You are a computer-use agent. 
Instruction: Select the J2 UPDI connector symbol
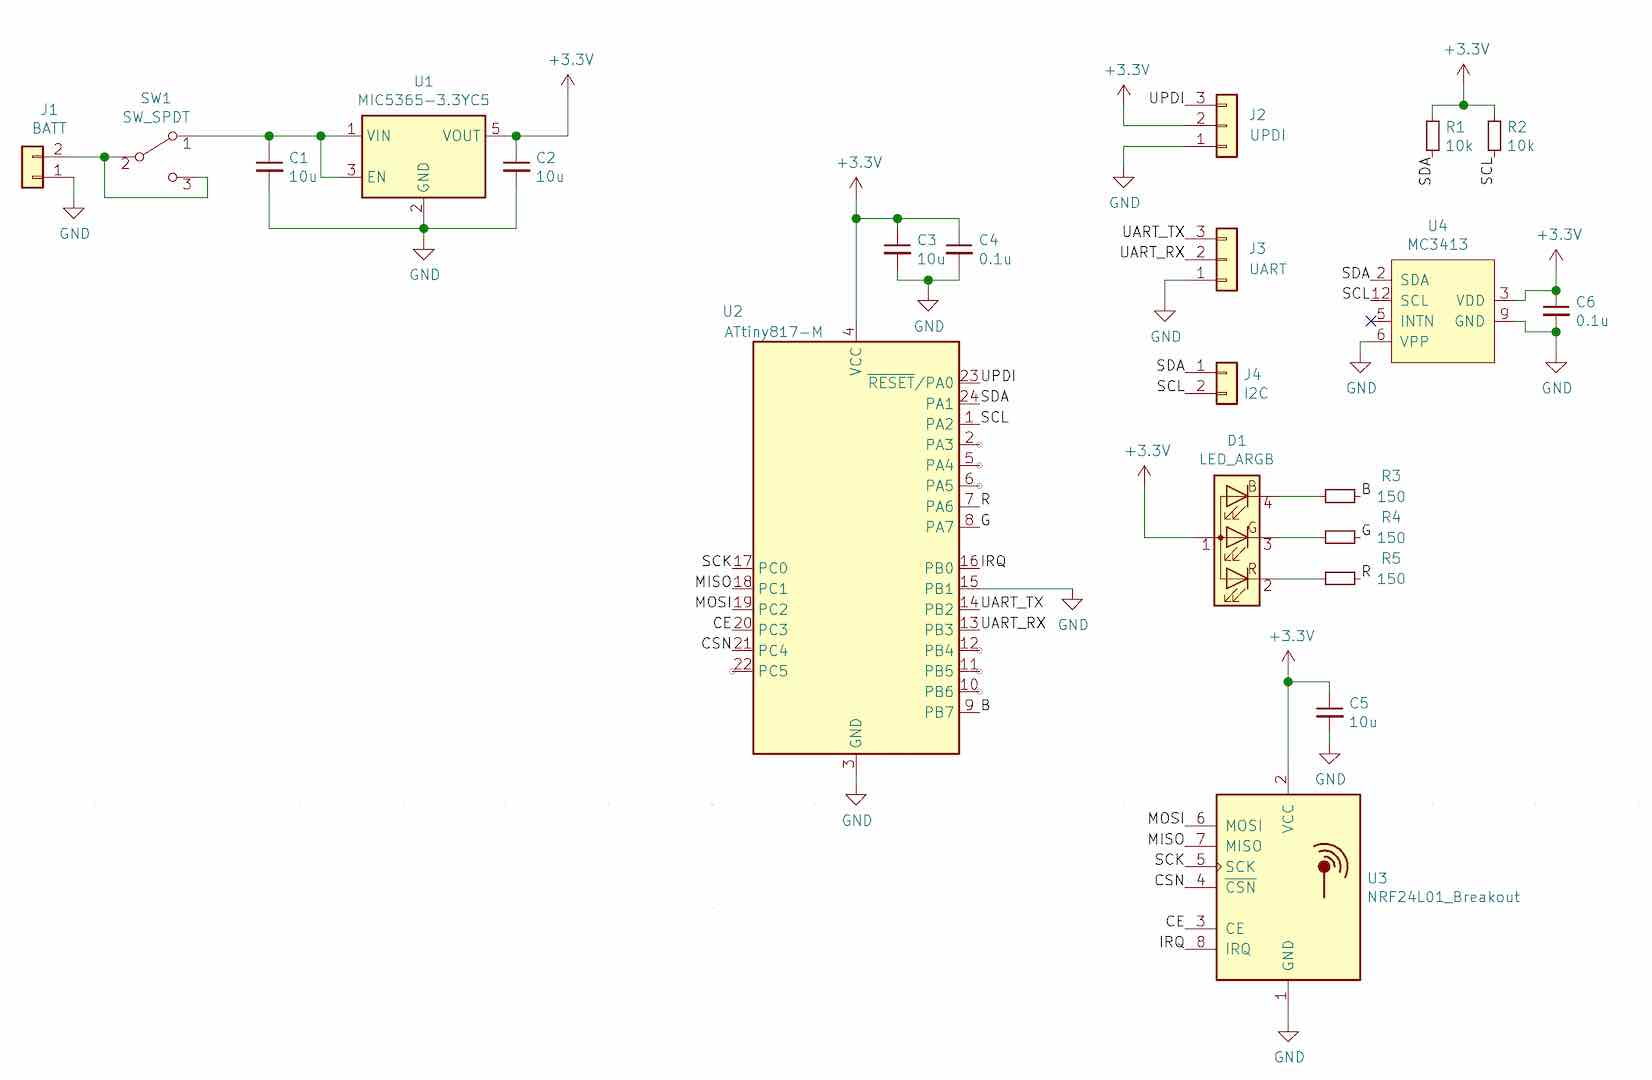point(1226,126)
